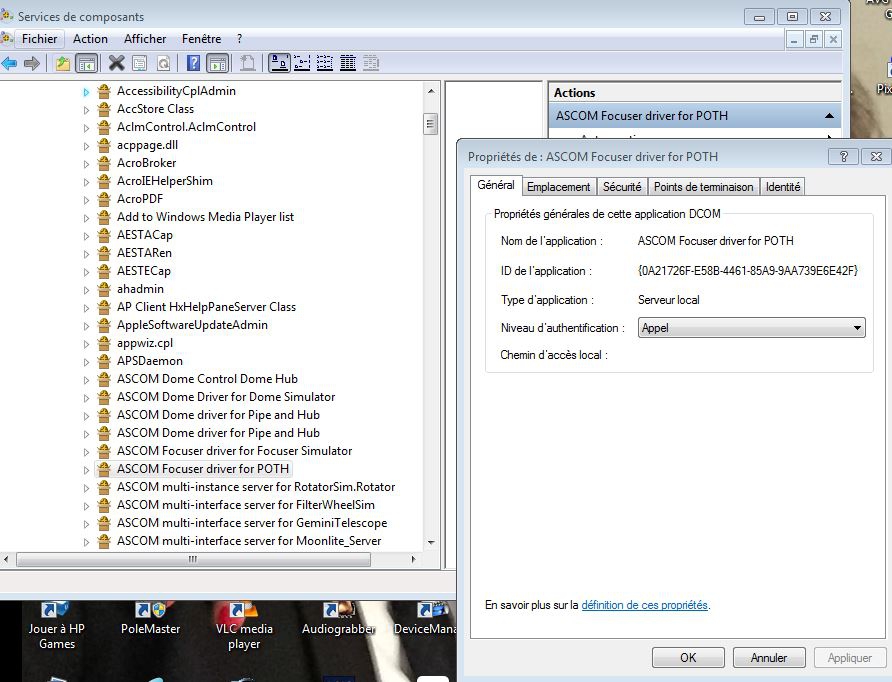
Task: Expand the AccStore Class tree node
Action: pos(86,110)
